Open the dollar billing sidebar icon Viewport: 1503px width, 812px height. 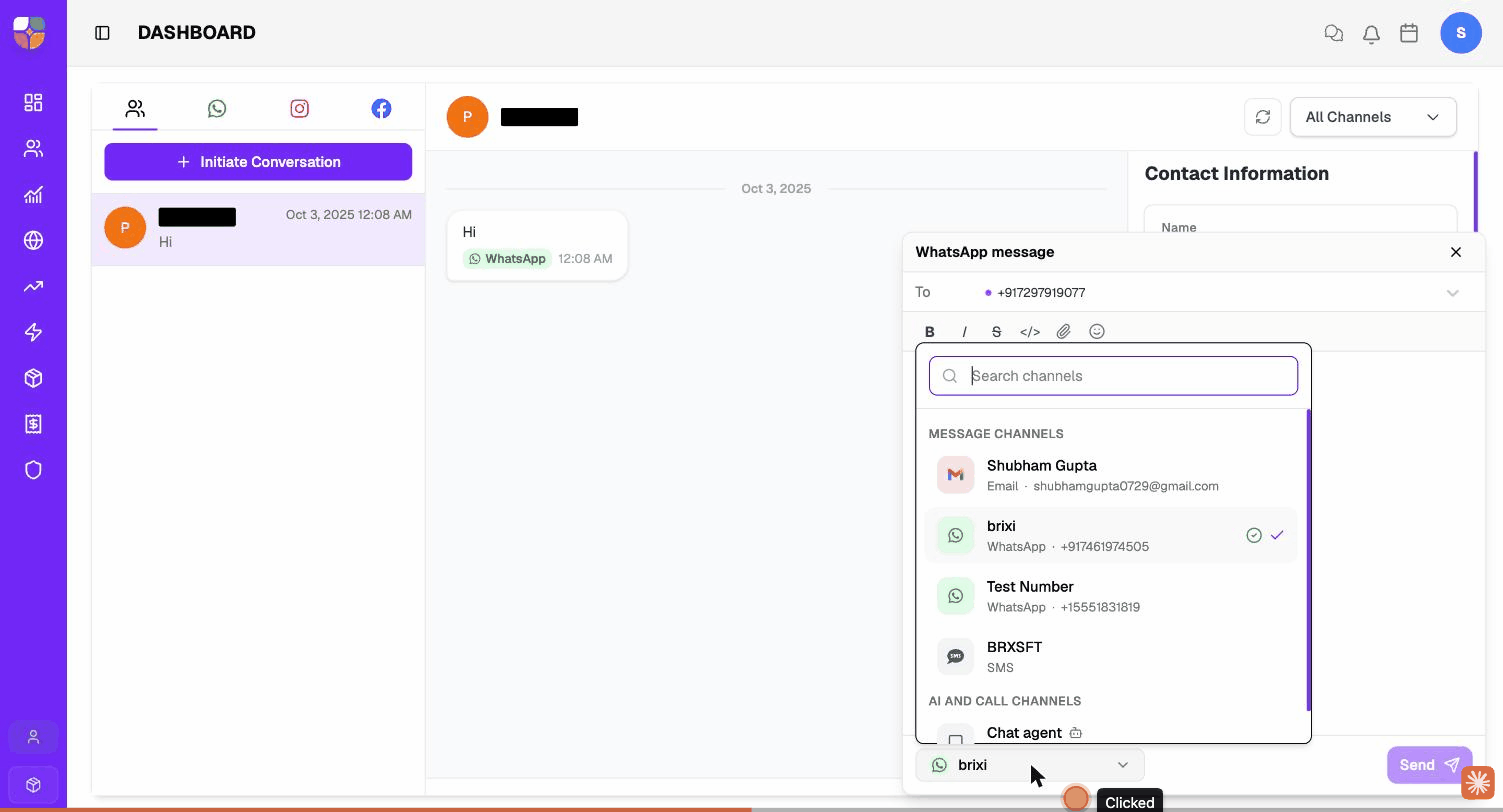(33, 424)
